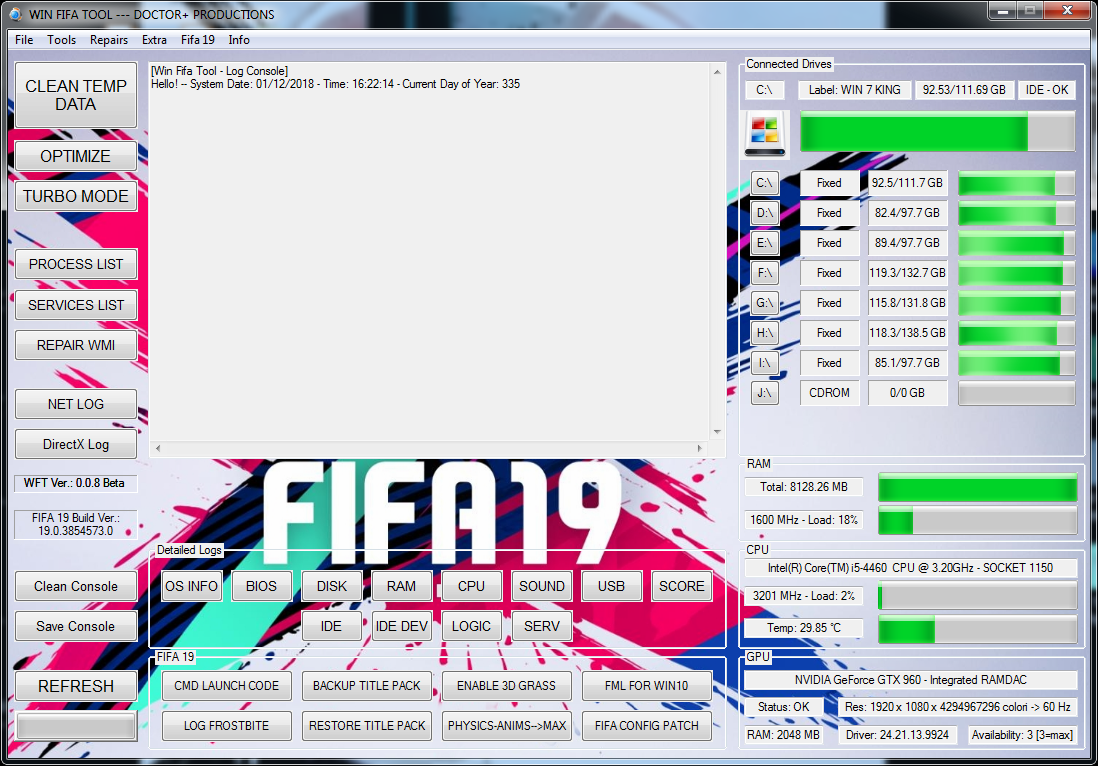
Task: Click FML FOR WIN10 button
Action: coord(646,685)
